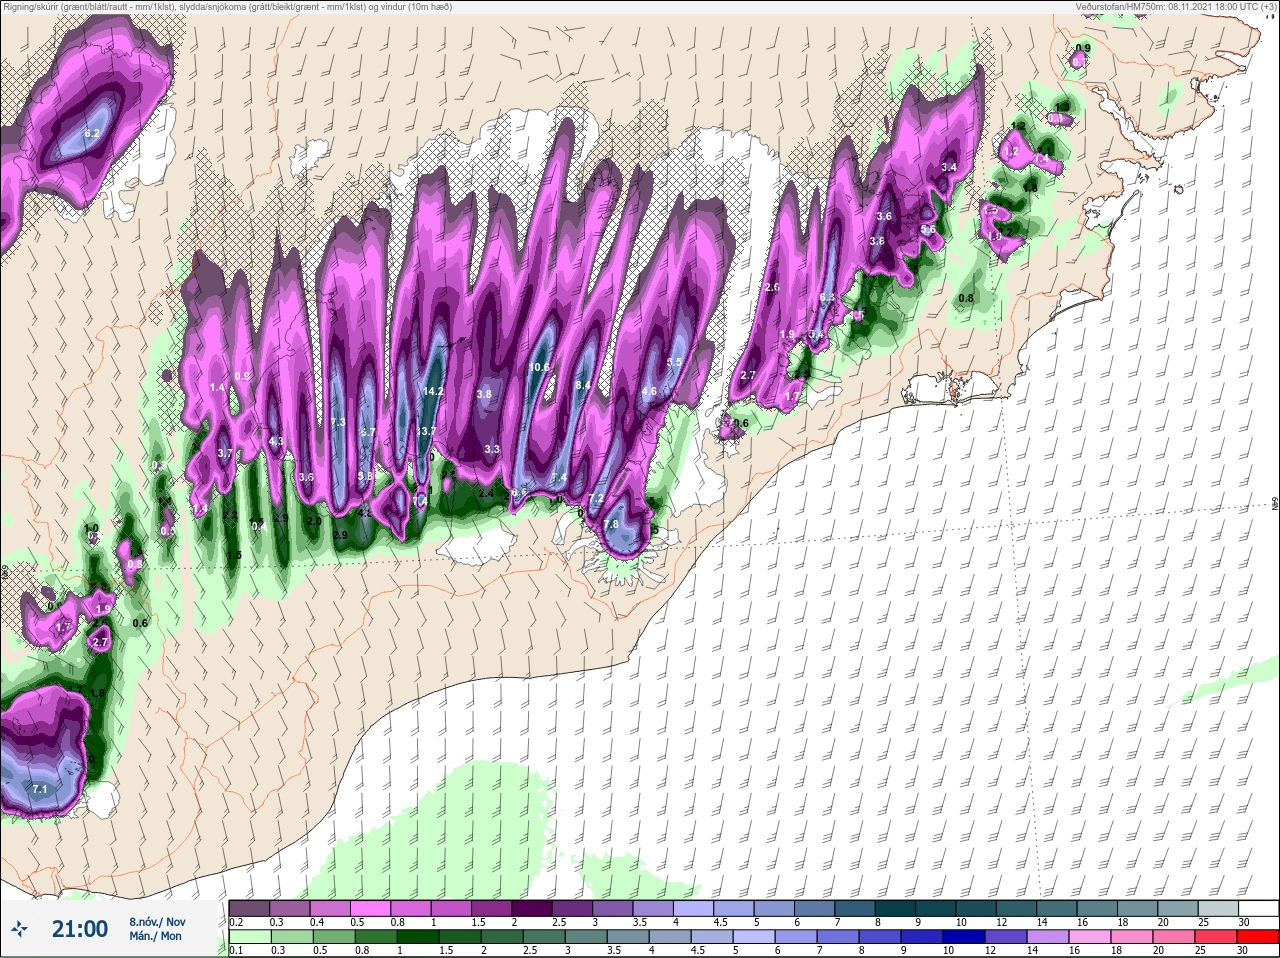Click the date text '8.nóv./ Nov'
This screenshot has height=958, width=1280.
pyautogui.click(x=157, y=921)
